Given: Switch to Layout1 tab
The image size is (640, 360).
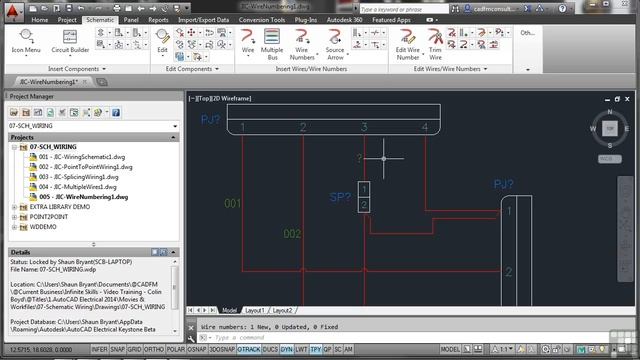Looking at the screenshot, I should click(255, 311).
